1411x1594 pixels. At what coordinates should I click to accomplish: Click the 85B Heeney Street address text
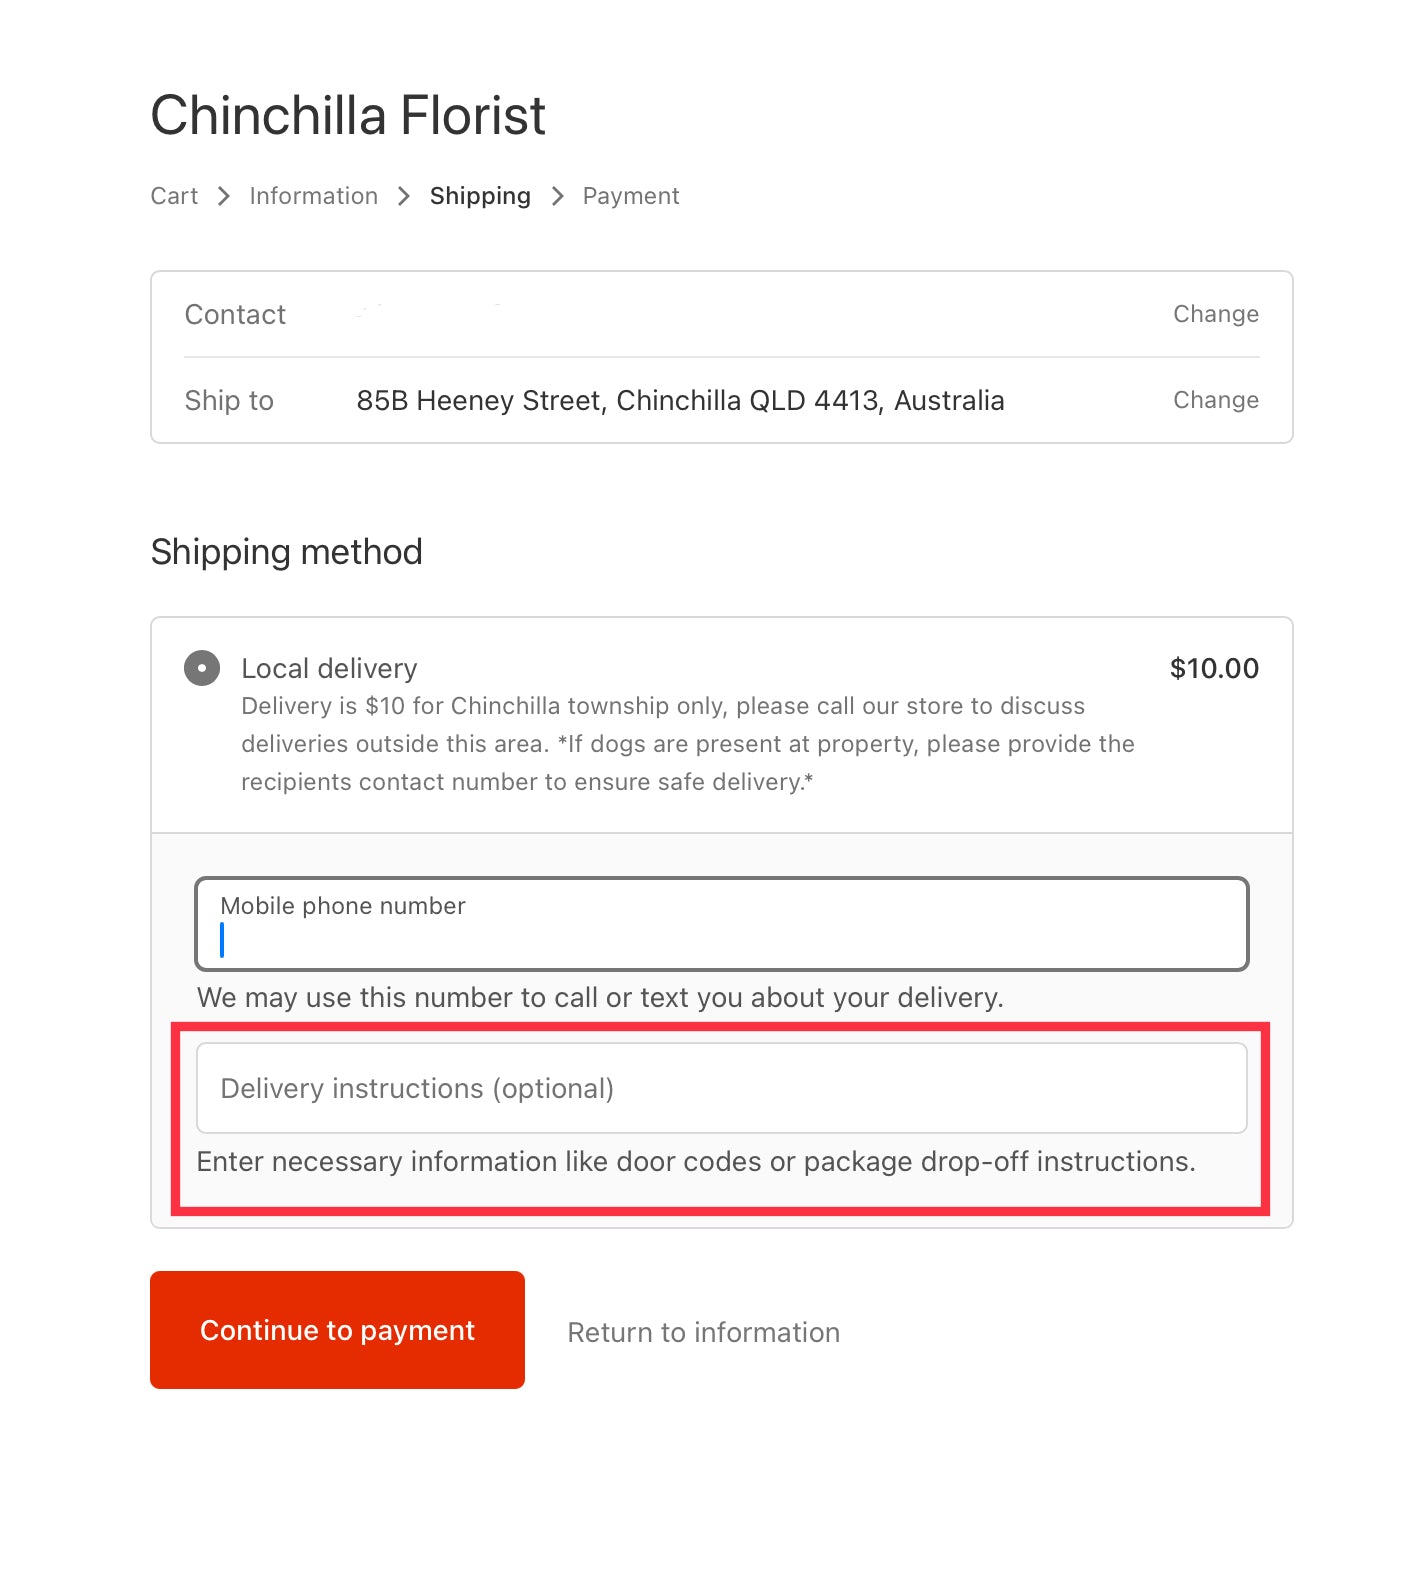680,400
